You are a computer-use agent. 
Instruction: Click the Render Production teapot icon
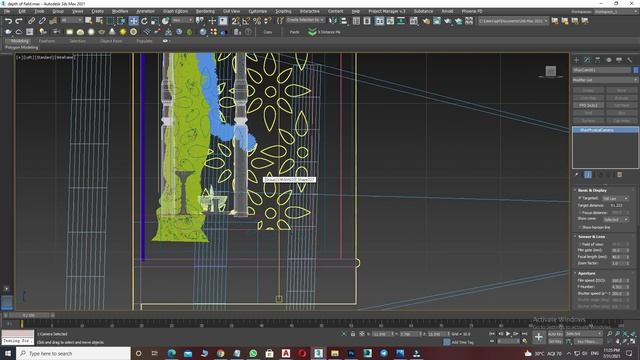tap(448, 21)
